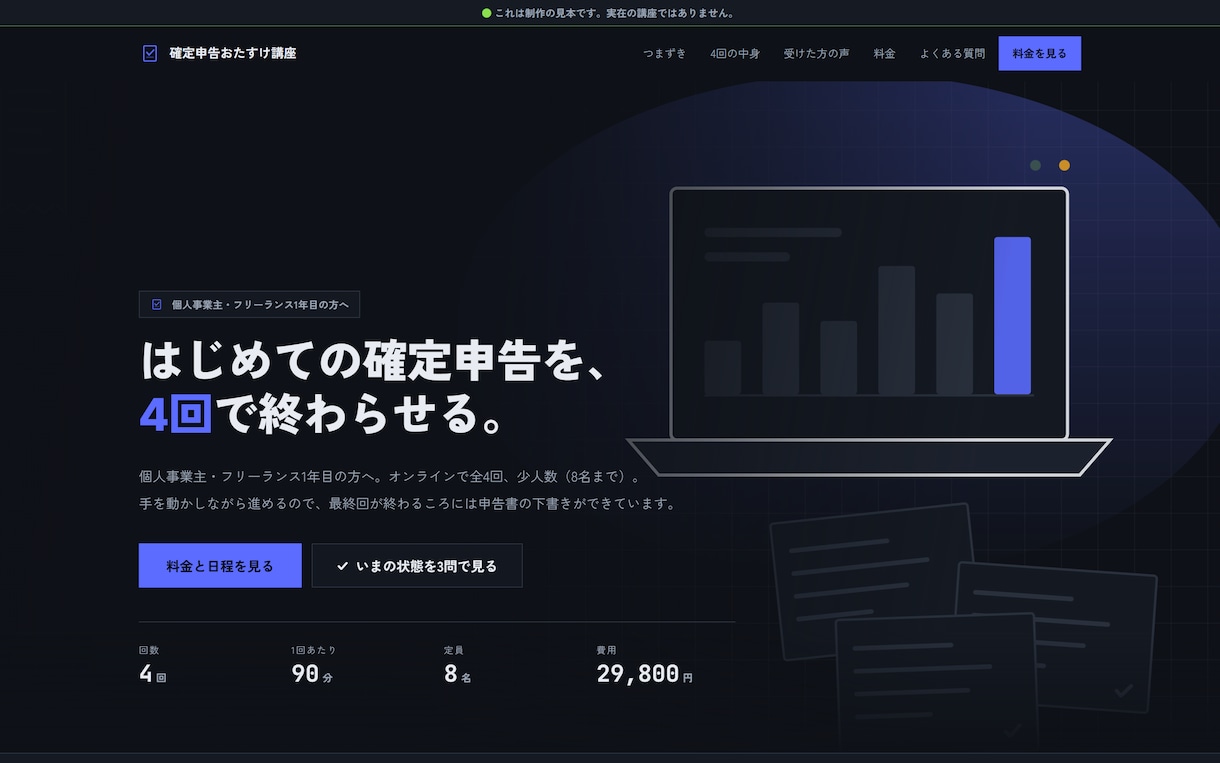Select 料金 in the navigation bar
Viewport: 1220px width, 763px height.
point(884,53)
